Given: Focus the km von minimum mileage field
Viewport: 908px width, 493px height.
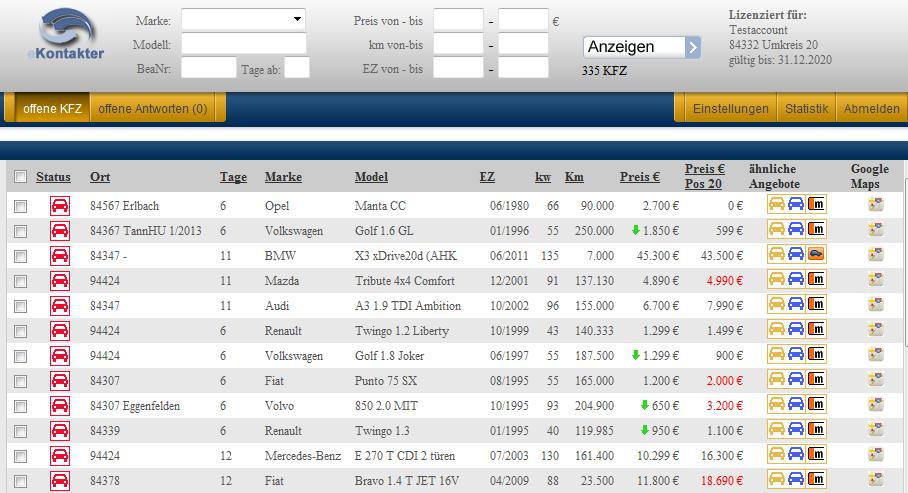Looking at the screenshot, I should (458, 44).
